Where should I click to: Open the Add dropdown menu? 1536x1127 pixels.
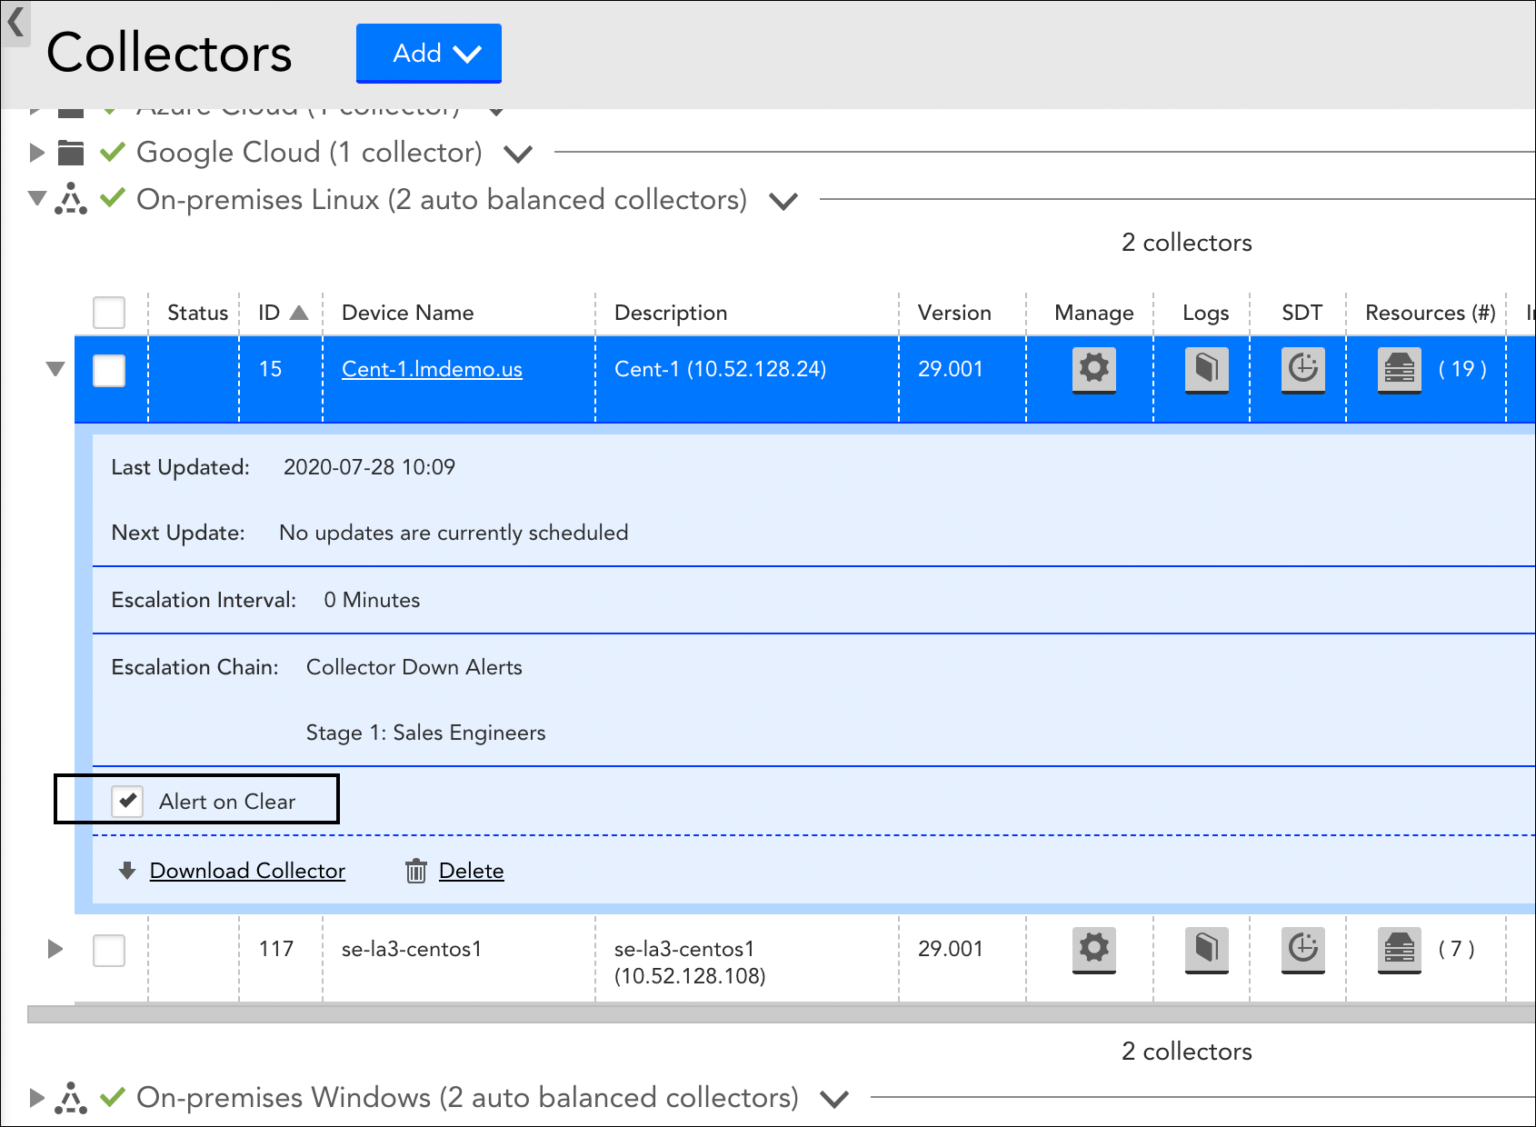(428, 53)
